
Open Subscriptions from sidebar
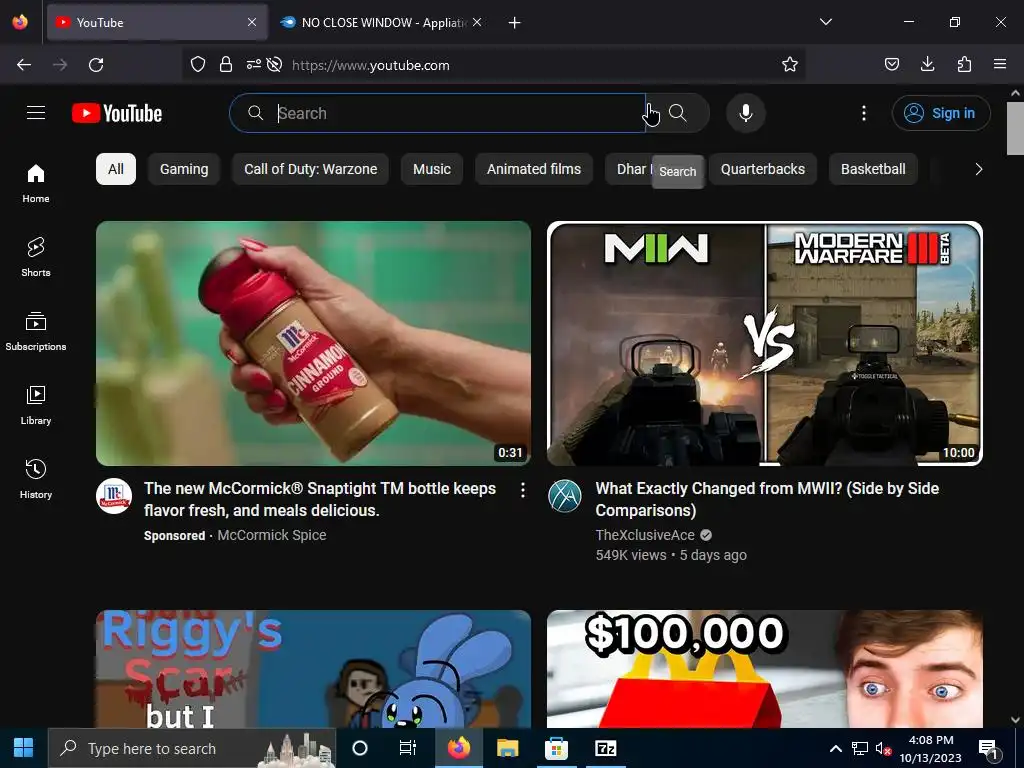(36, 332)
